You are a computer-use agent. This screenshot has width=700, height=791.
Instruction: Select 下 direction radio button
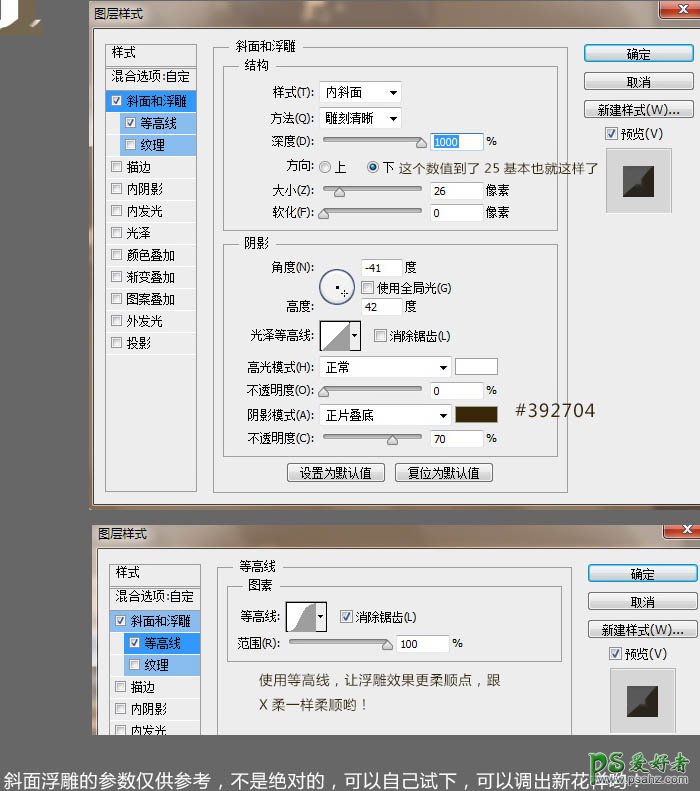pos(373,167)
